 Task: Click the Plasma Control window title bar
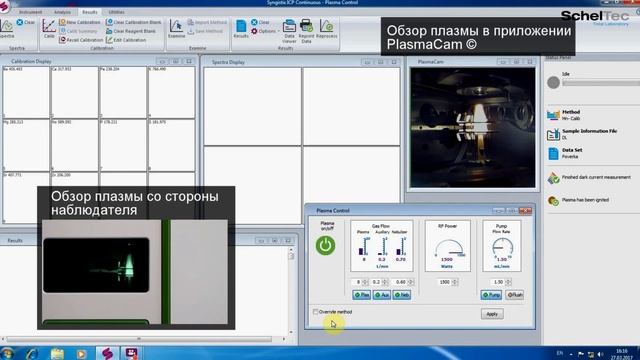click(x=420, y=211)
